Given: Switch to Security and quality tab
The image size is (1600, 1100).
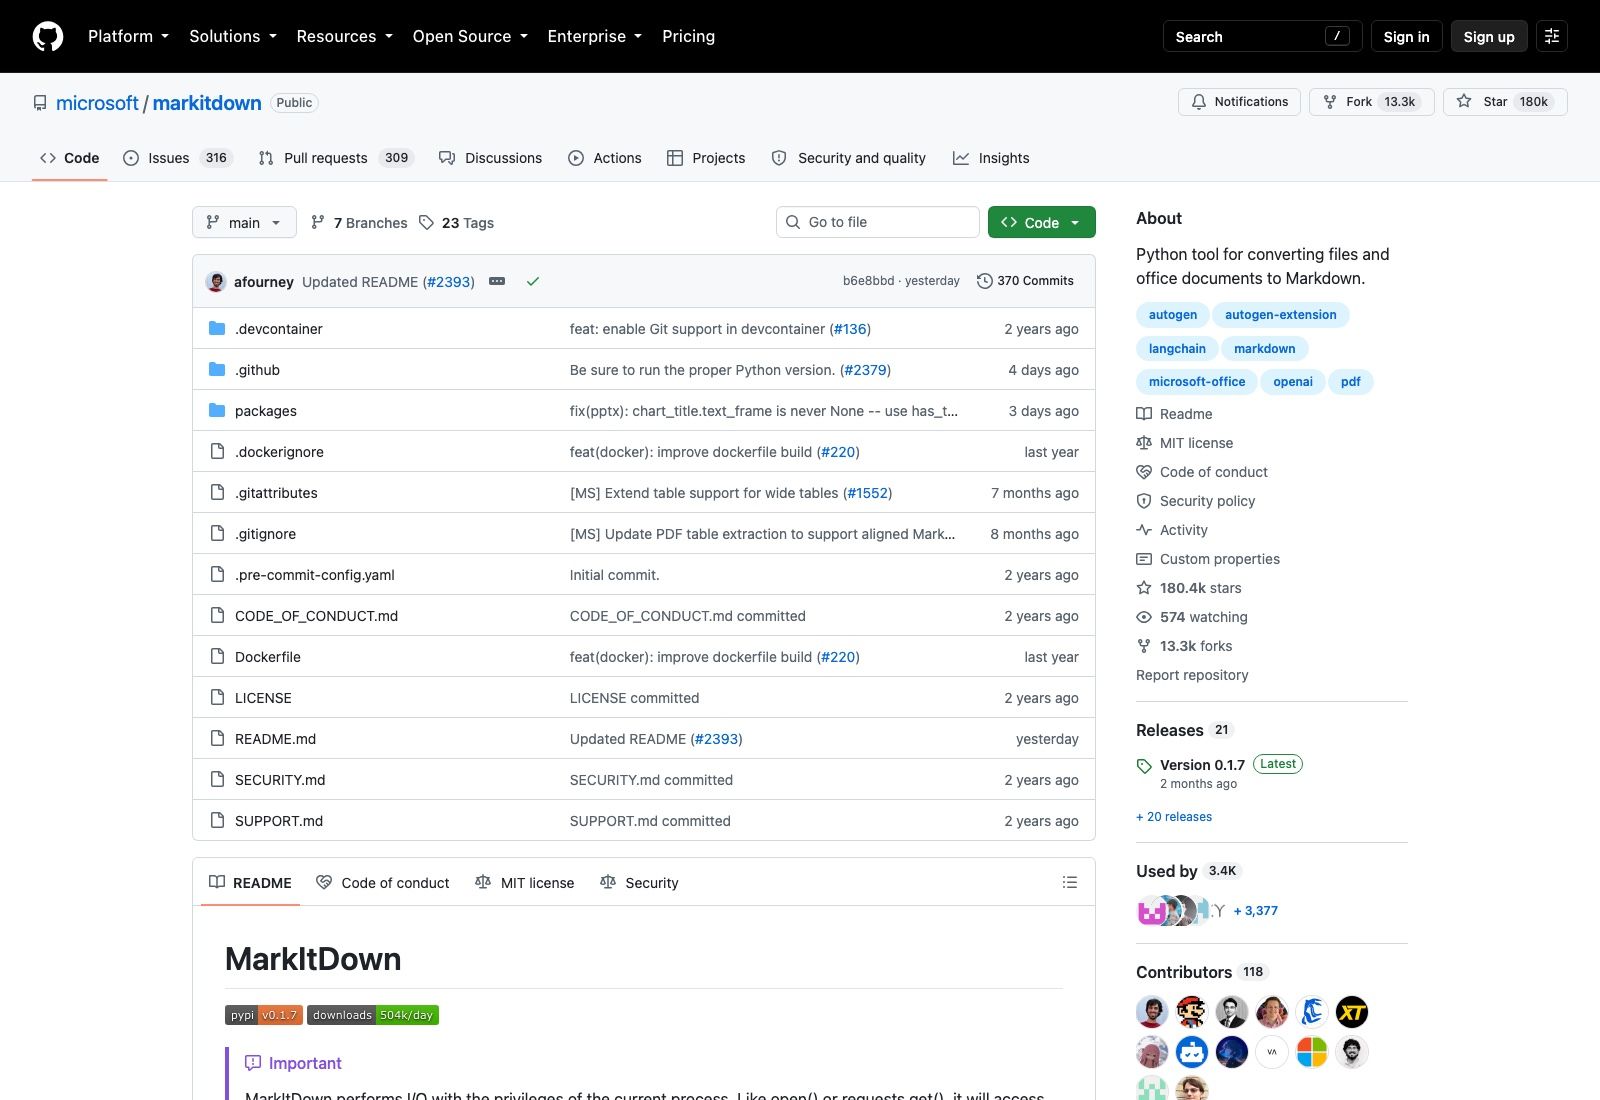Looking at the screenshot, I should coord(849,158).
